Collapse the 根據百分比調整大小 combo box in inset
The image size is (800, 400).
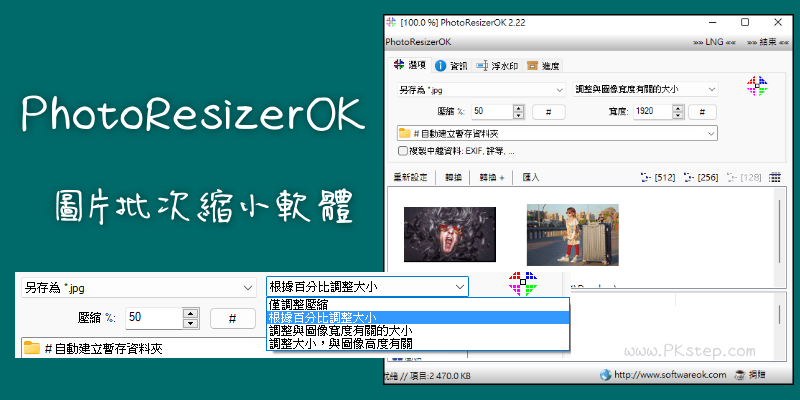(x=367, y=287)
